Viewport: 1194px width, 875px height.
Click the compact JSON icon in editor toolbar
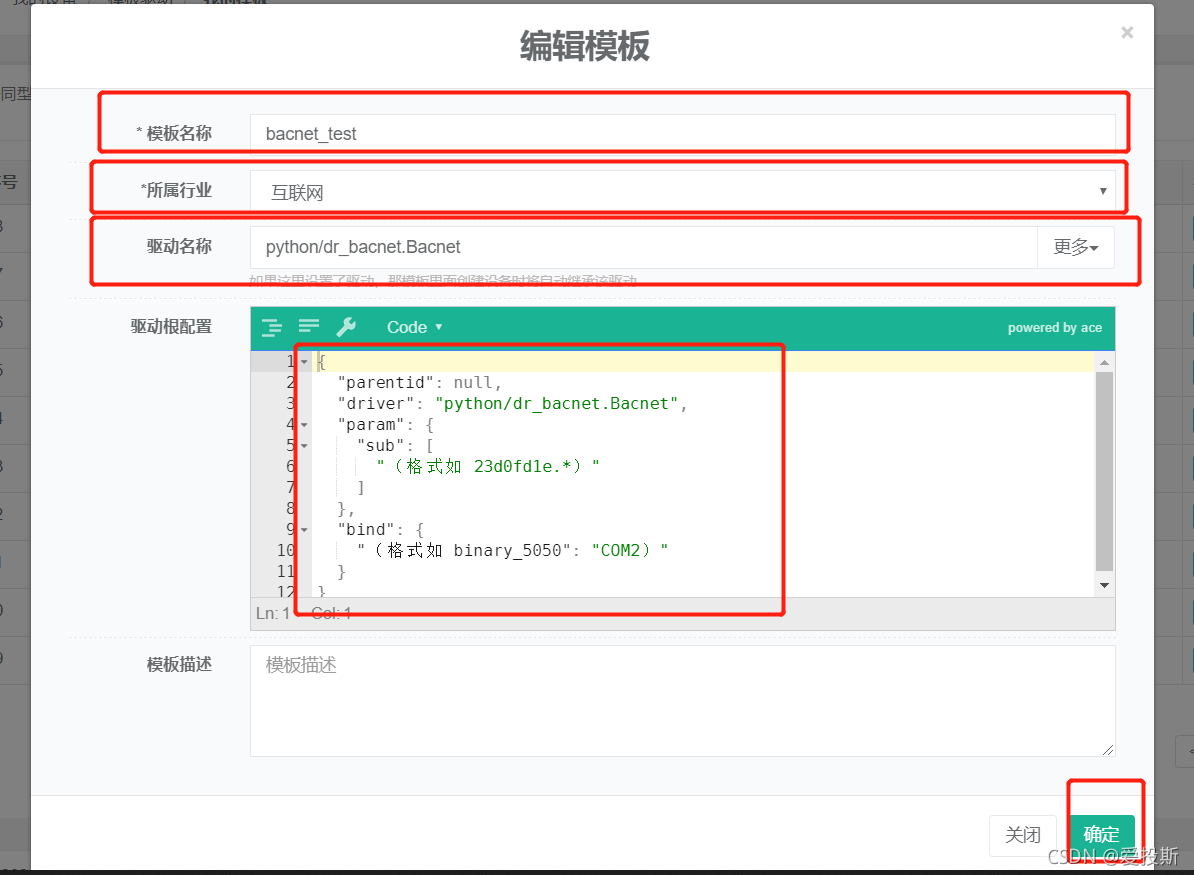[x=309, y=327]
